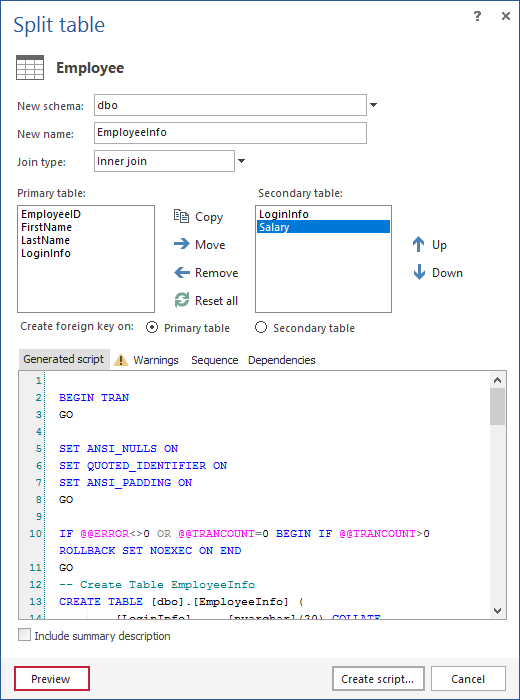Click the New schema dbo field
Image resolution: width=520 pixels, height=700 pixels.
click(x=230, y=105)
